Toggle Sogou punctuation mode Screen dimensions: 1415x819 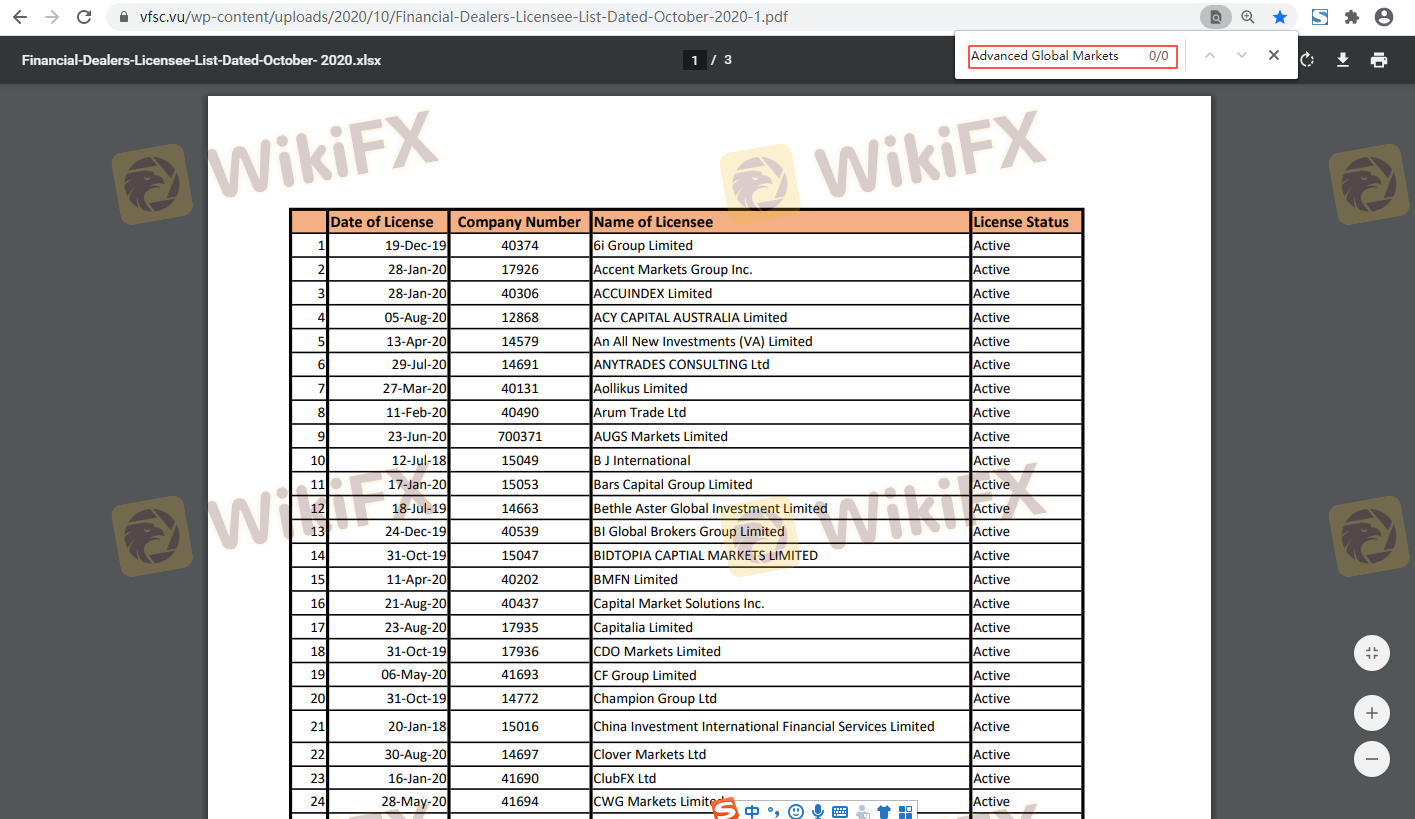tap(773, 811)
